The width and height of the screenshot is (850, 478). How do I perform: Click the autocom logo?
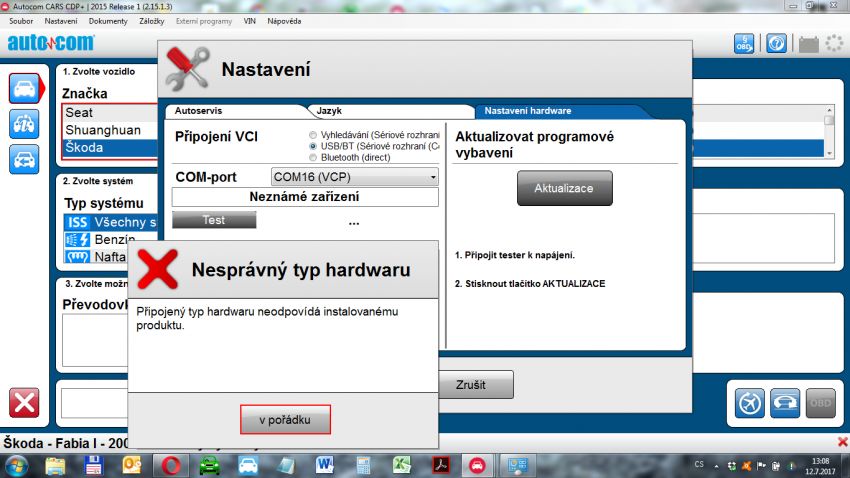tap(50, 43)
